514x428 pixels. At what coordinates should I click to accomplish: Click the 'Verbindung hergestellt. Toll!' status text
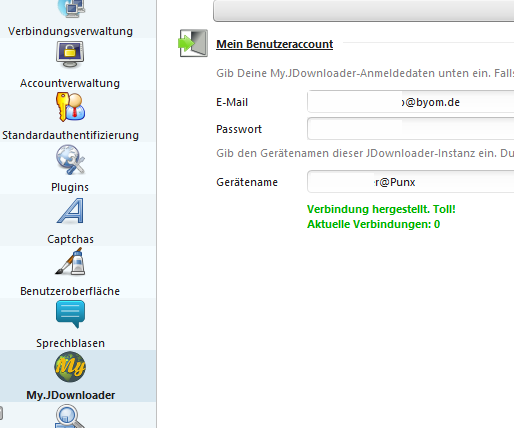point(381,209)
